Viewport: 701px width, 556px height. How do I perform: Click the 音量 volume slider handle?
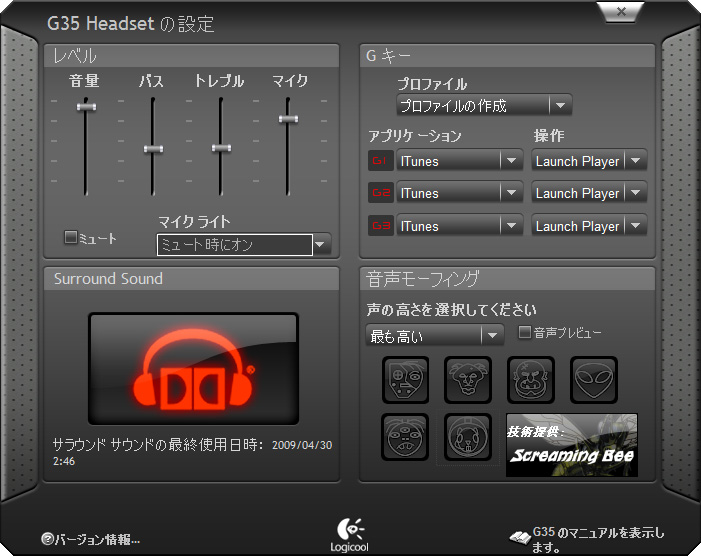tap(86, 106)
